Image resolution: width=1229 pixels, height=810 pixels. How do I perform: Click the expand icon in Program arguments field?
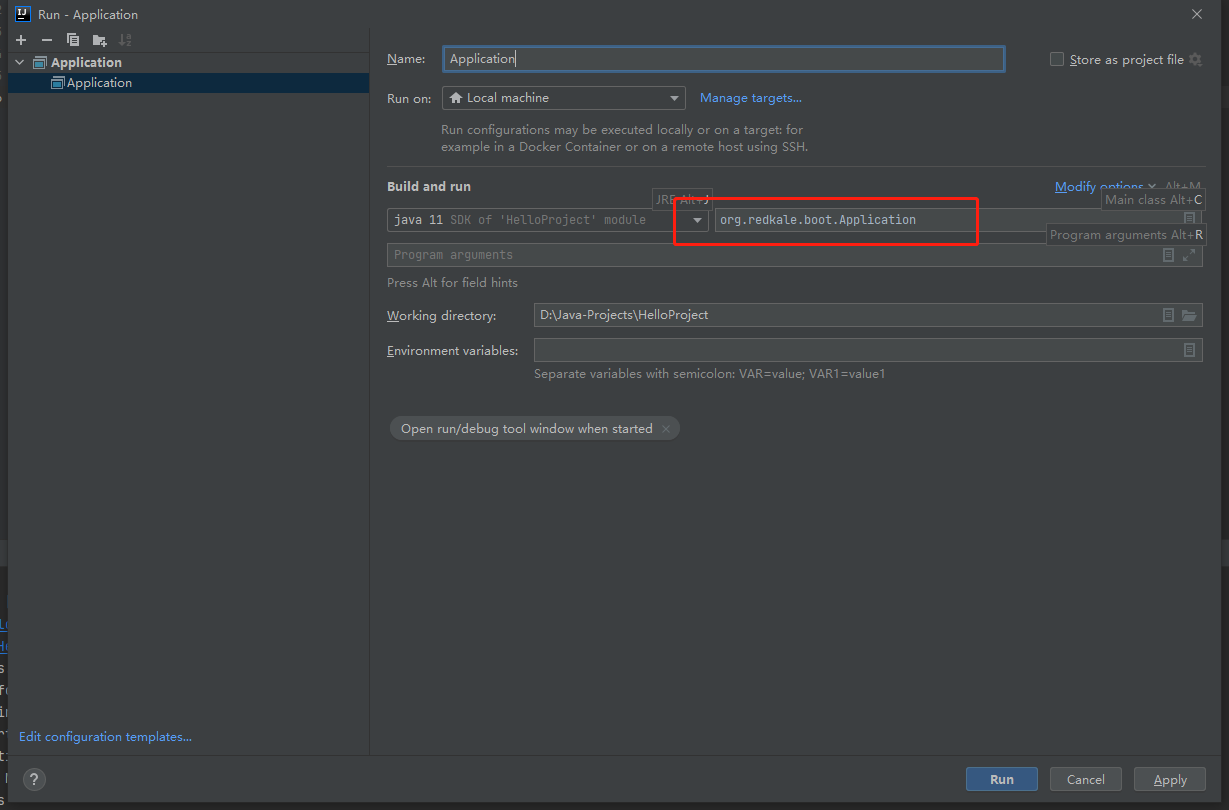tap(1189, 255)
